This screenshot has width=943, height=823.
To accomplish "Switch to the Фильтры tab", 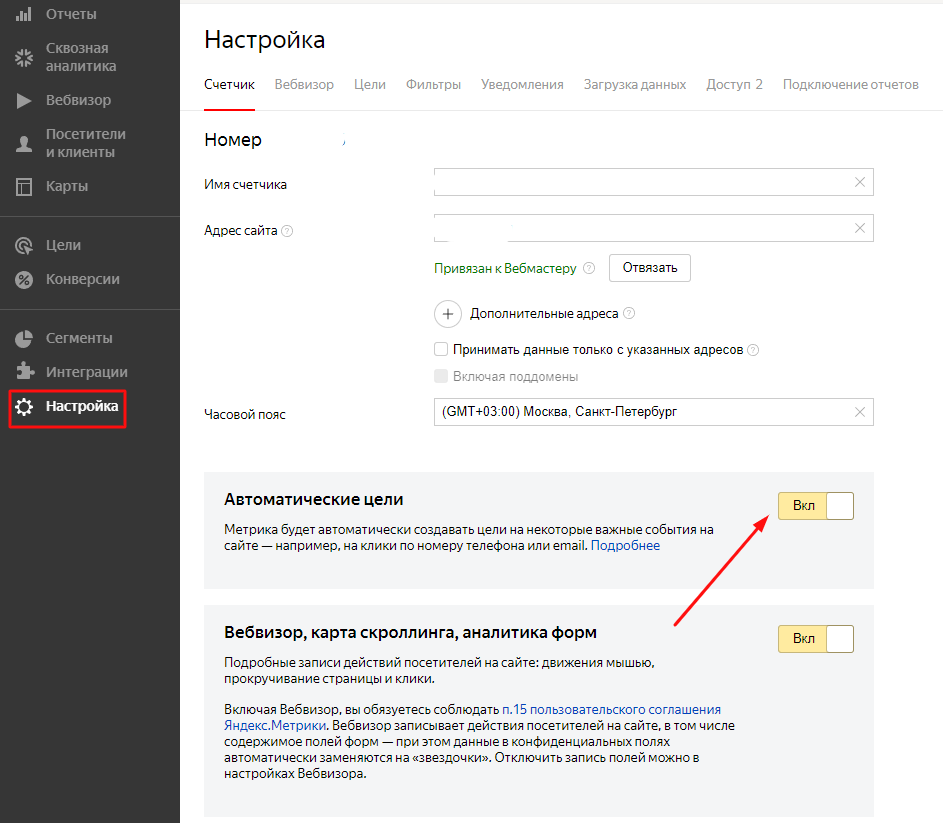I will pyautogui.click(x=434, y=85).
